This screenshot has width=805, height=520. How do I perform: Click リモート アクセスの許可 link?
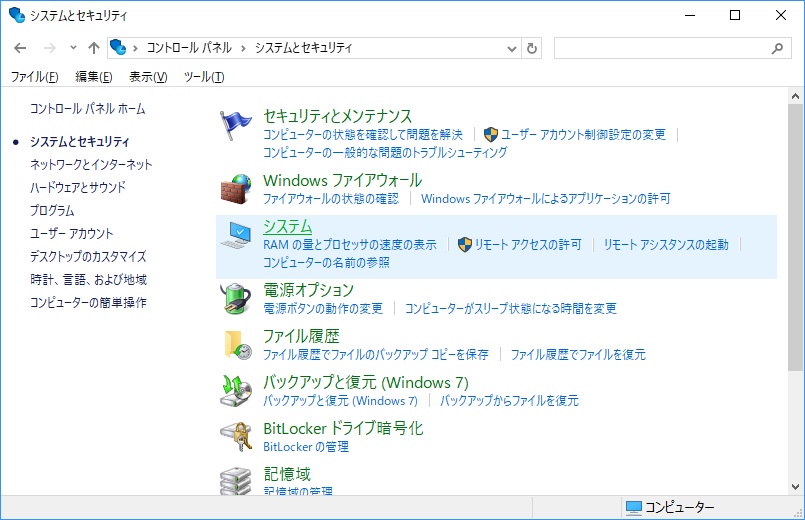[x=528, y=245]
